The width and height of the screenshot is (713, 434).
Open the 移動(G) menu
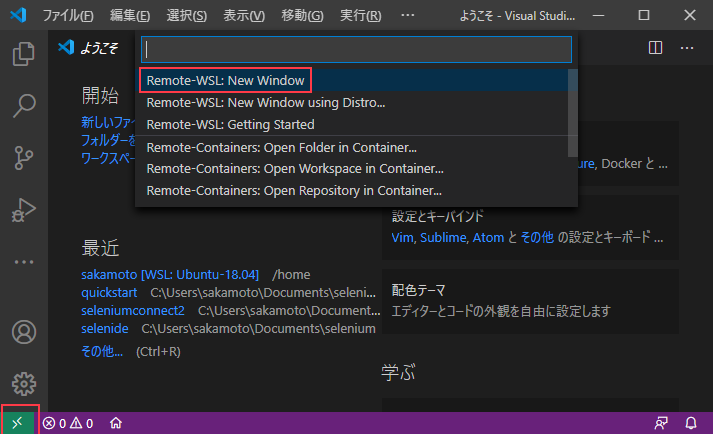pos(302,16)
